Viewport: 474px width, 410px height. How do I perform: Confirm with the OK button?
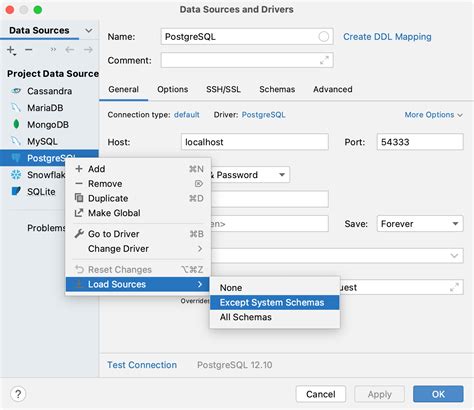438,394
